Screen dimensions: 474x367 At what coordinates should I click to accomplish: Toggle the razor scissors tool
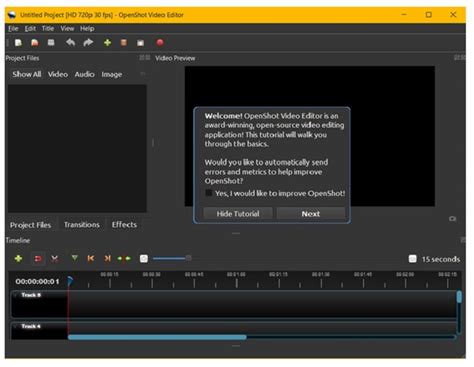coord(55,259)
